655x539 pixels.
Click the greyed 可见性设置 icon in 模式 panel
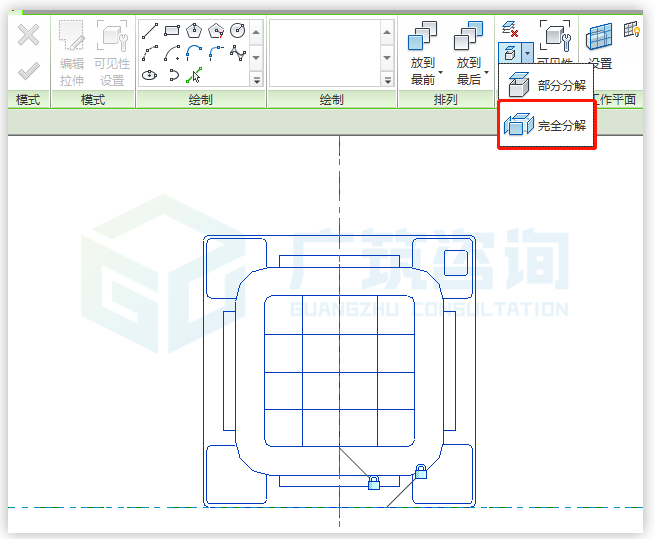pyautogui.click(x=112, y=36)
